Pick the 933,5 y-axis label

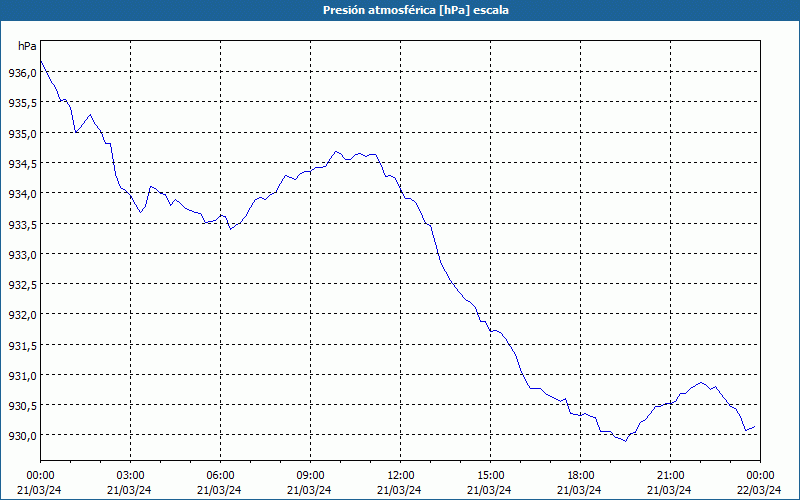22,224
